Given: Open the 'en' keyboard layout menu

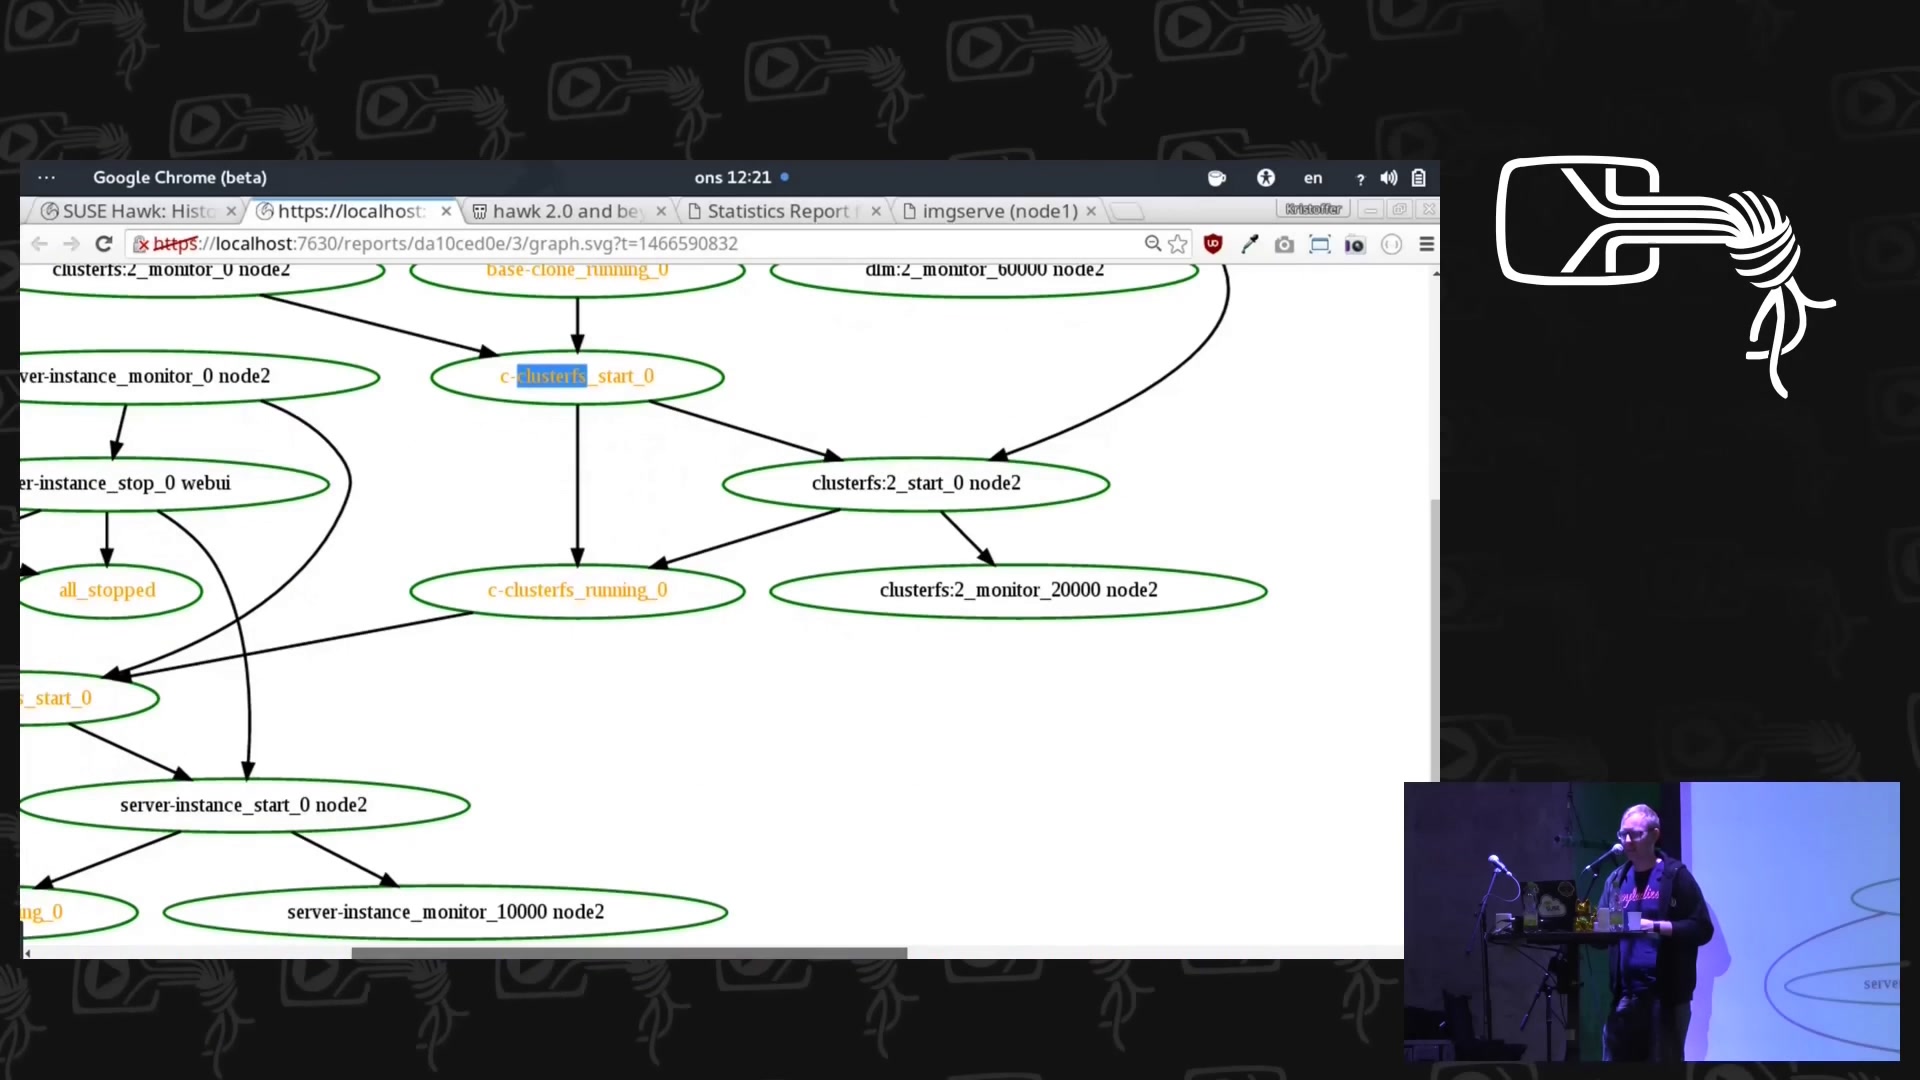Looking at the screenshot, I should coord(1313,178).
